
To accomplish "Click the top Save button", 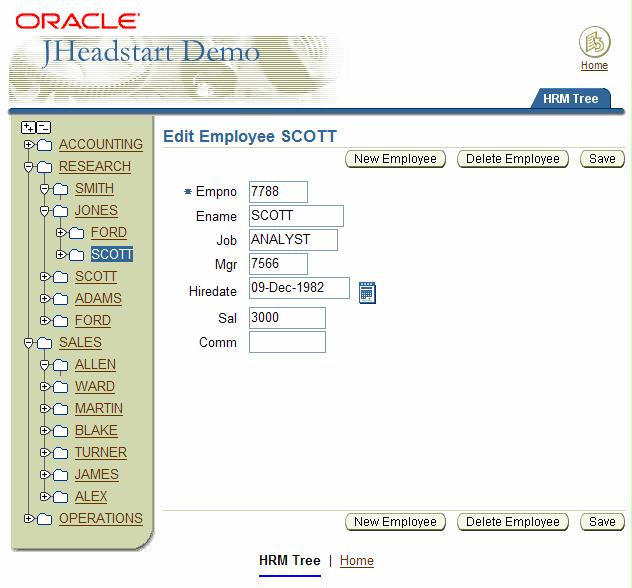I will pyautogui.click(x=602, y=159).
